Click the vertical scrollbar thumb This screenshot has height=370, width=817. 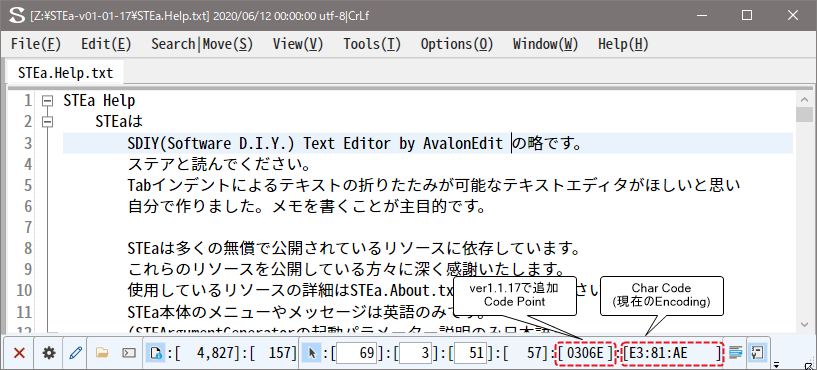pos(804,115)
